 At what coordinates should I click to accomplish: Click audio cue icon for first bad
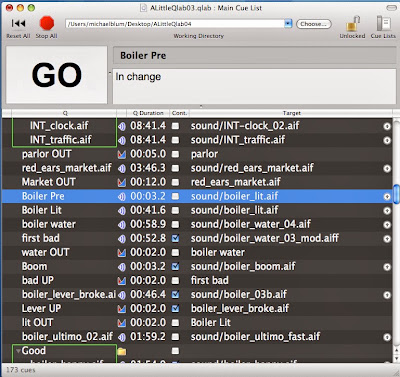[122, 238]
